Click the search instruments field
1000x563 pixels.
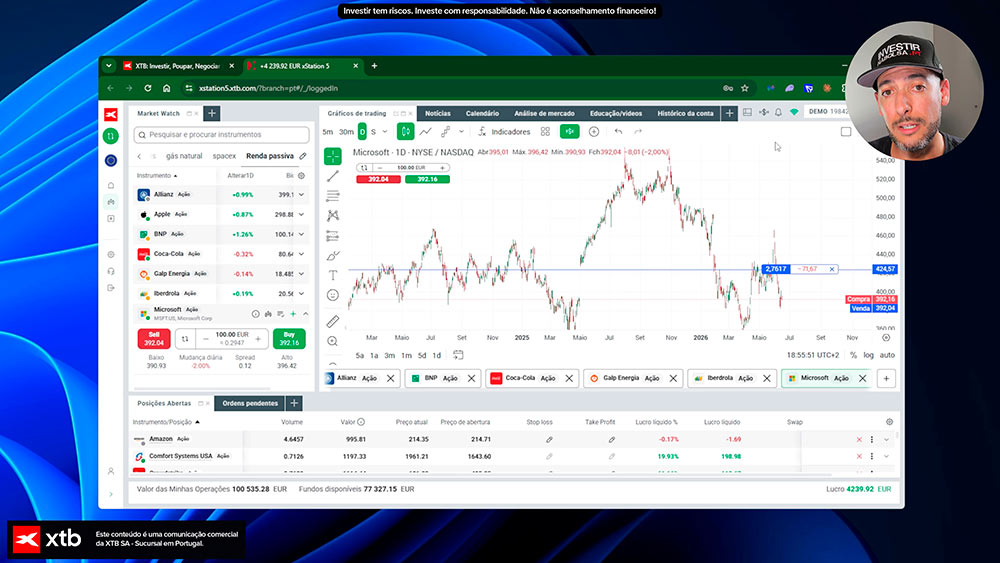pyautogui.click(x=221, y=135)
